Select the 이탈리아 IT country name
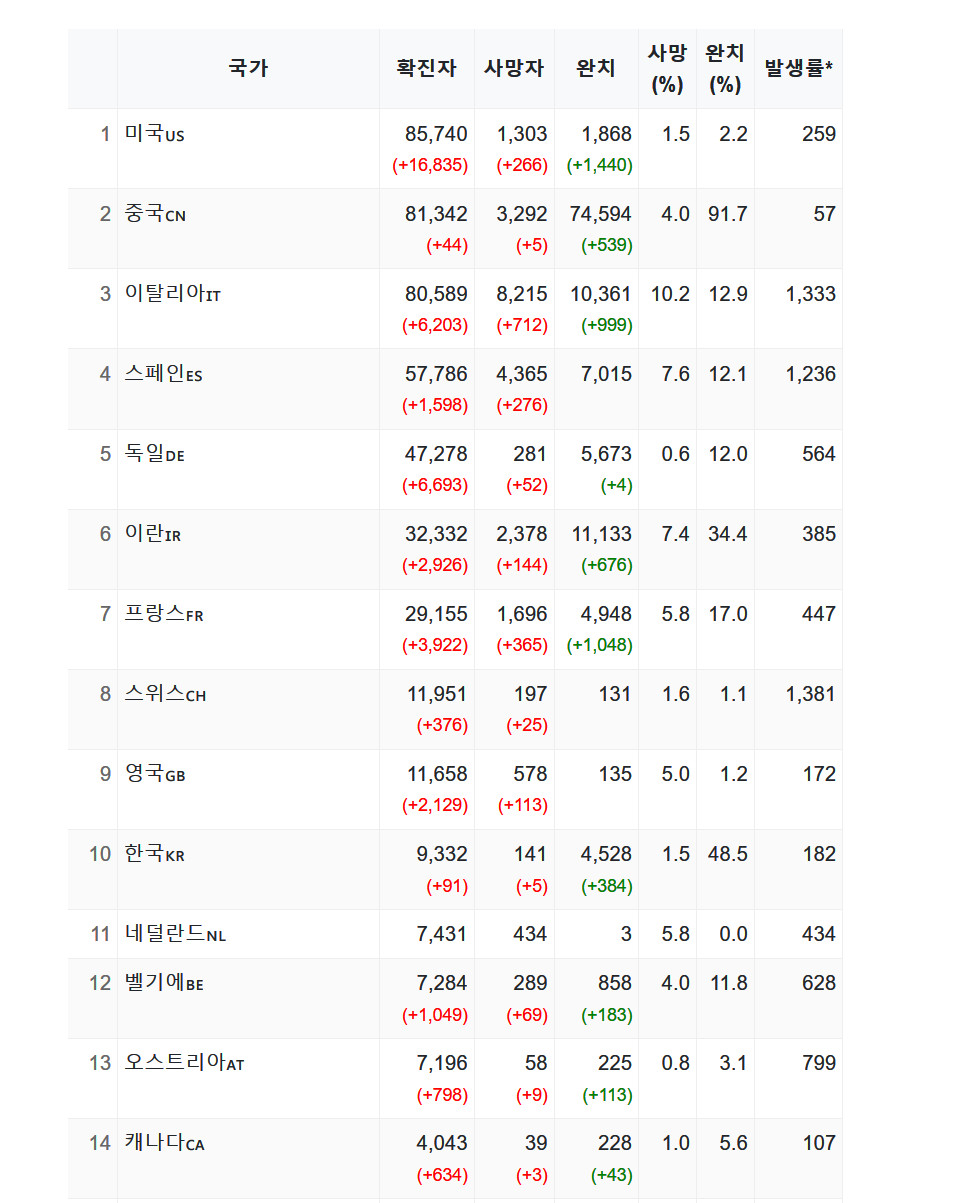The height and width of the screenshot is (1203, 957). [172, 294]
